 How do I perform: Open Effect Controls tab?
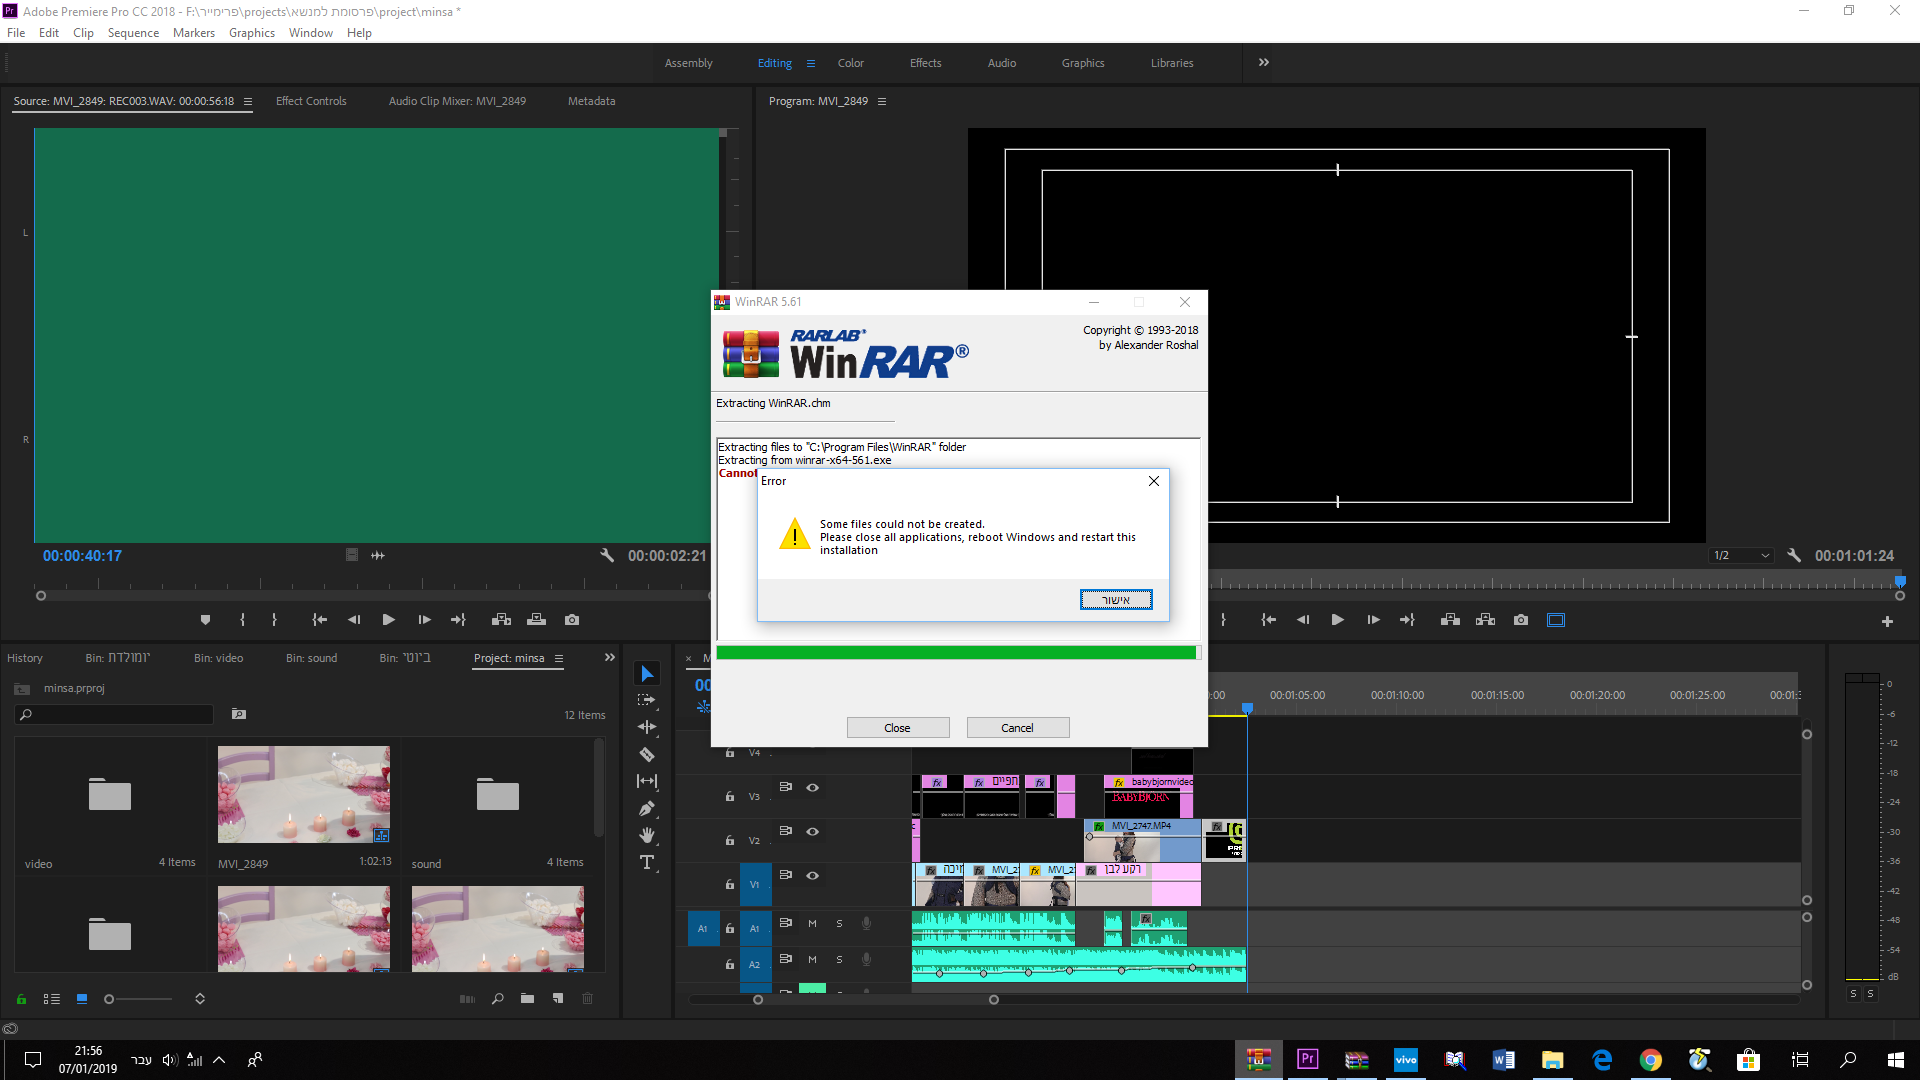[x=311, y=101]
